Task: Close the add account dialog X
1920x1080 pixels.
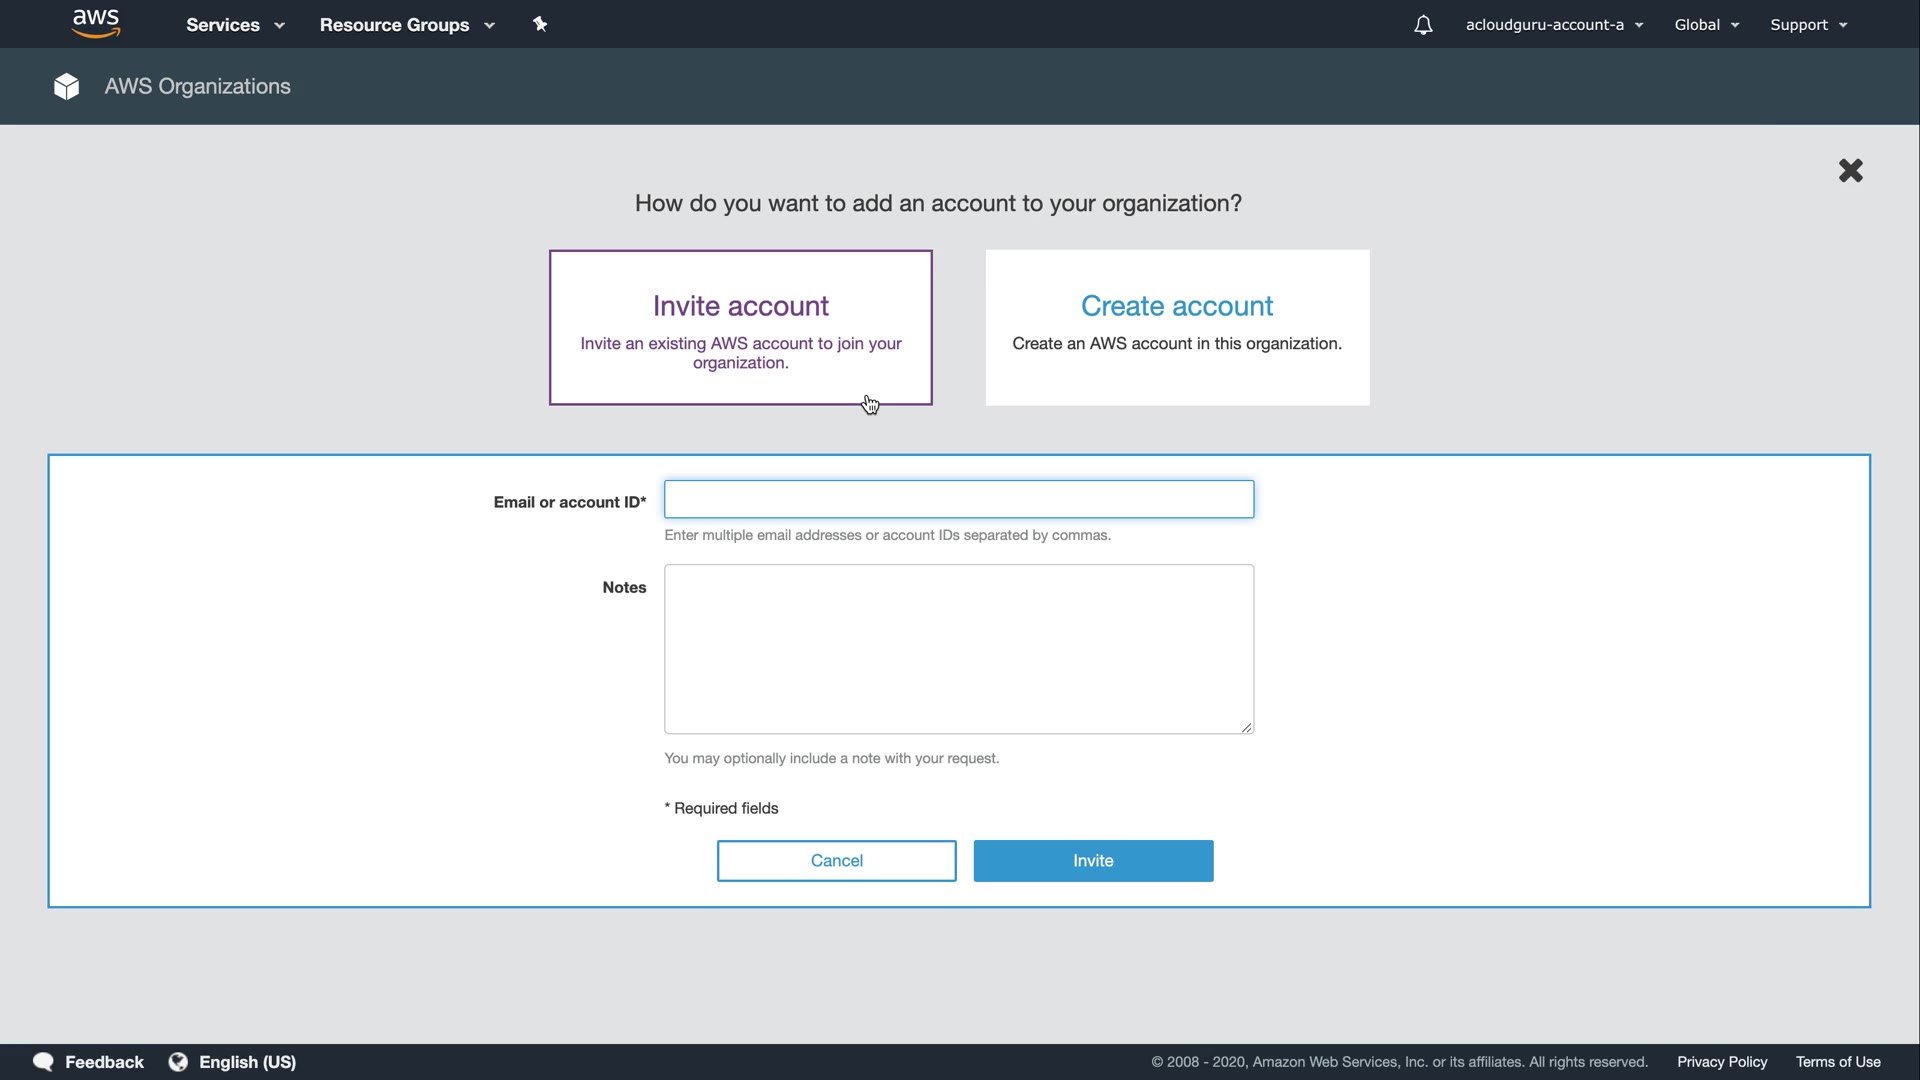Action: tap(1850, 171)
